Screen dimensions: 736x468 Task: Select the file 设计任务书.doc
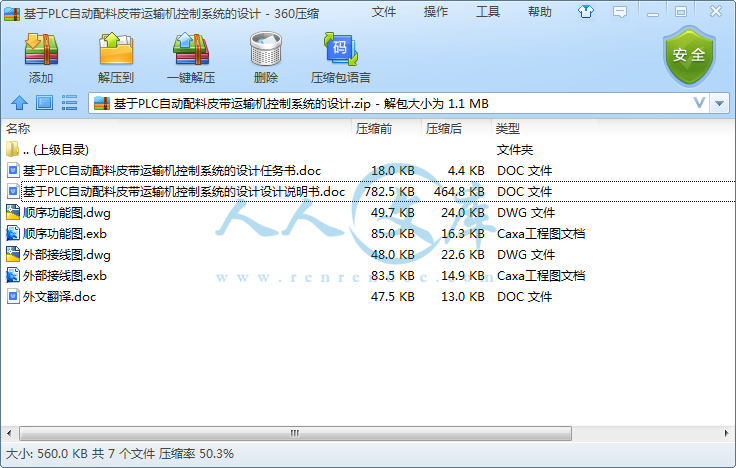pos(368,170)
